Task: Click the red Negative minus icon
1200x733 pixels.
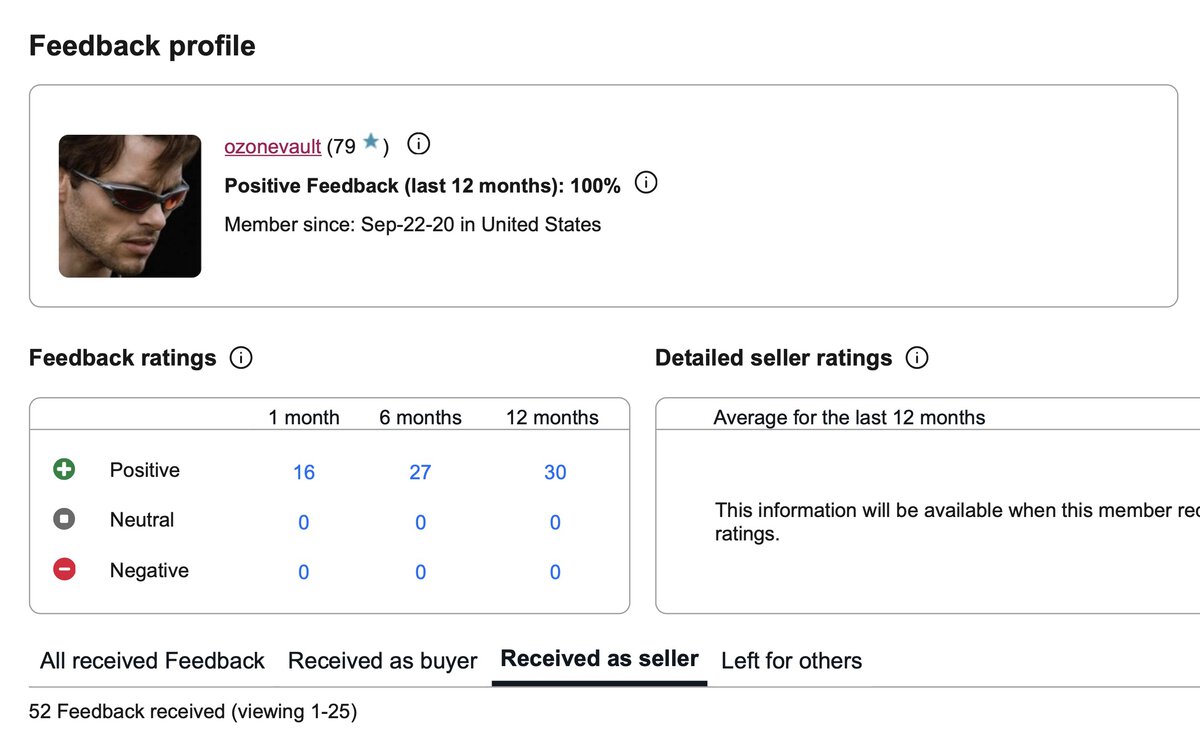Action: 65,570
